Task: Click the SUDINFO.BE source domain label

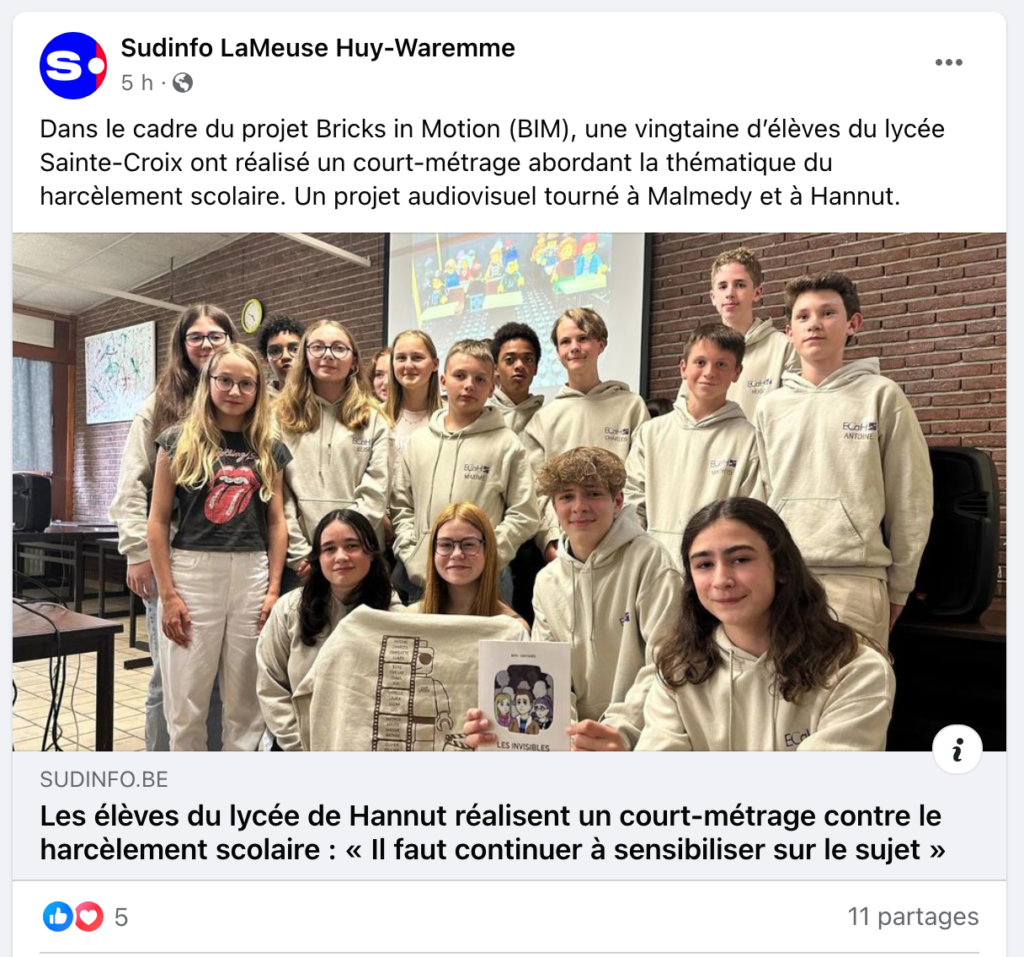Action: point(104,779)
